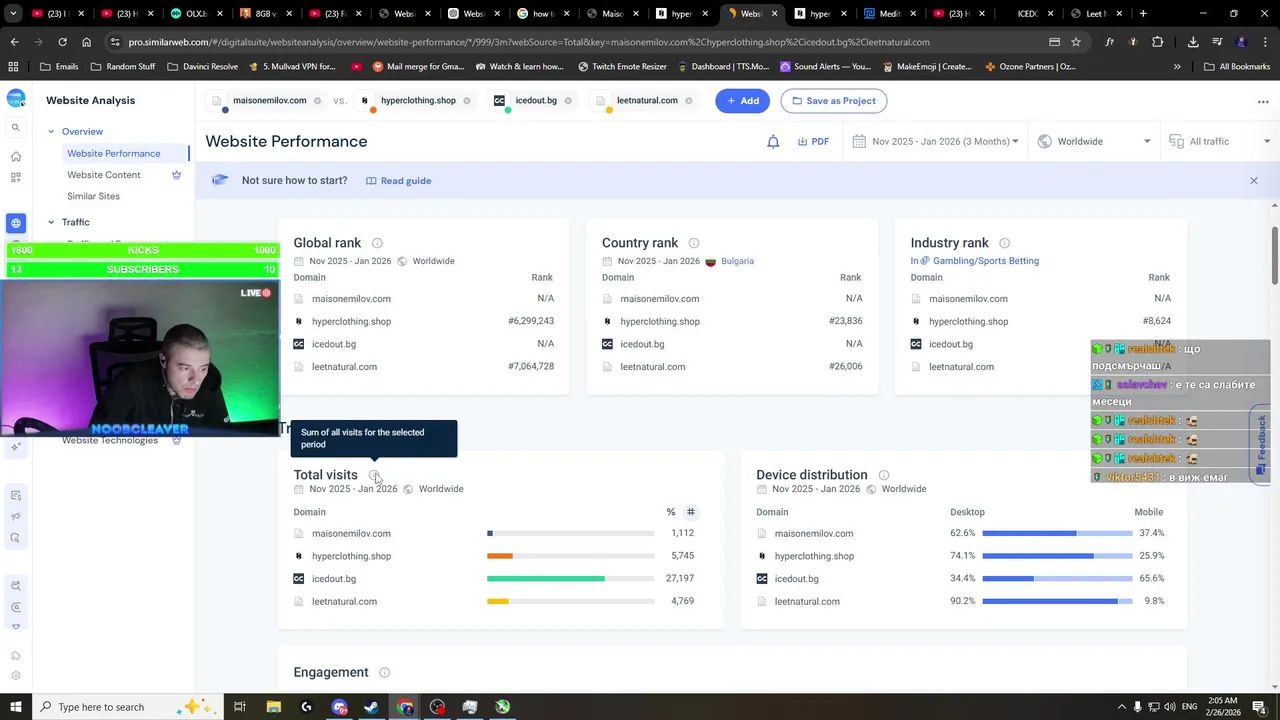
Task: Show info tooltip for Device distribution
Action: click(884, 475)
